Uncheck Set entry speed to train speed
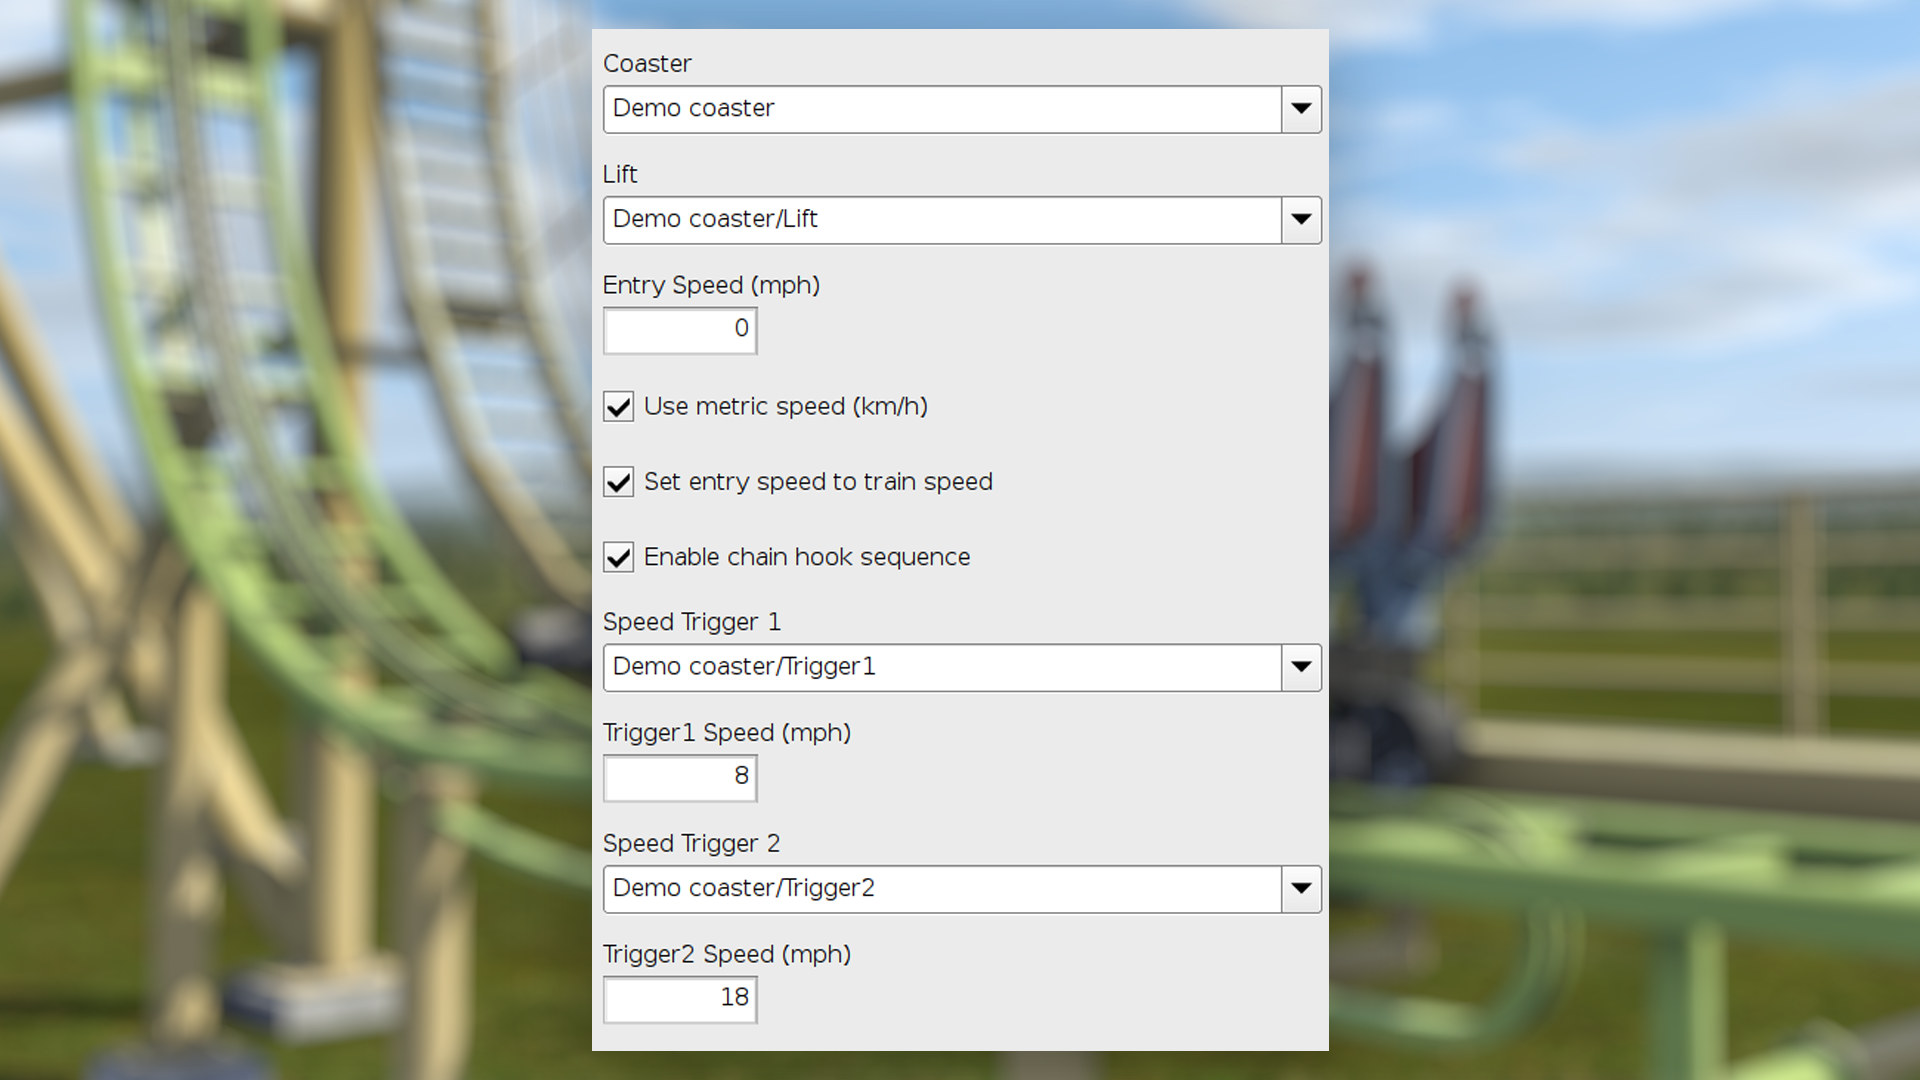 (x=619, y=482)
